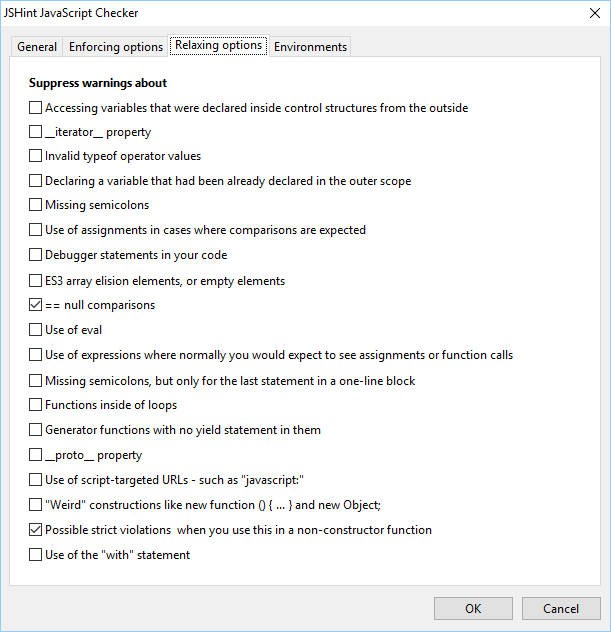Check ES3 array elision elements option
This screenshot has height=632, width=611.
point(36,280)
